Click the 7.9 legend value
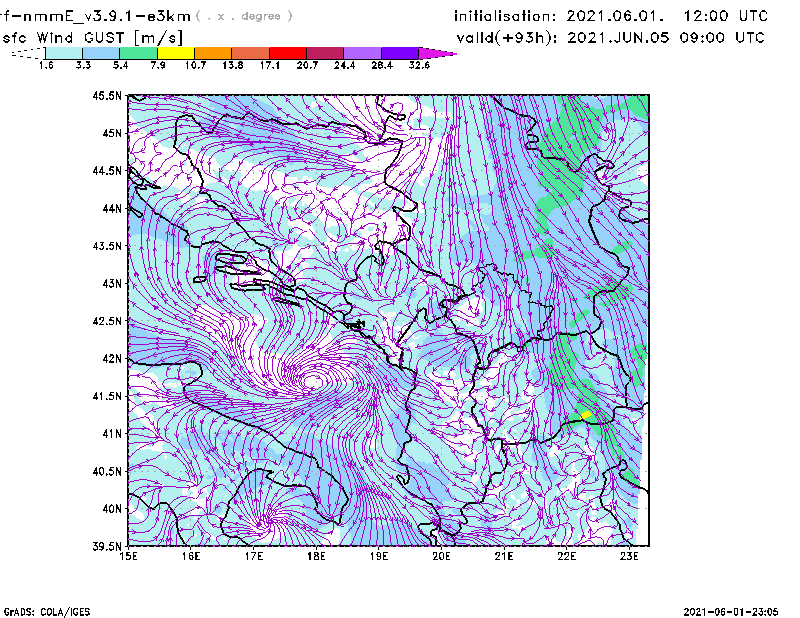The height and width of the screenshot is (618, 800). tap(158, 65)
